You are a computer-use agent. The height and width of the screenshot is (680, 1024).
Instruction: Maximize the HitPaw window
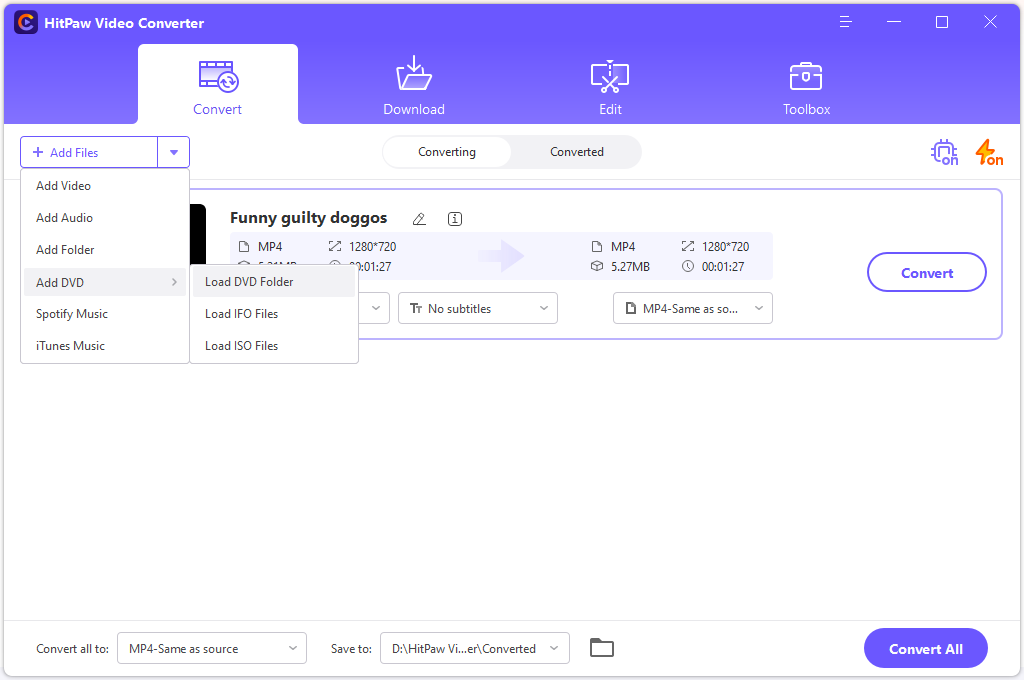pos(942,22)
